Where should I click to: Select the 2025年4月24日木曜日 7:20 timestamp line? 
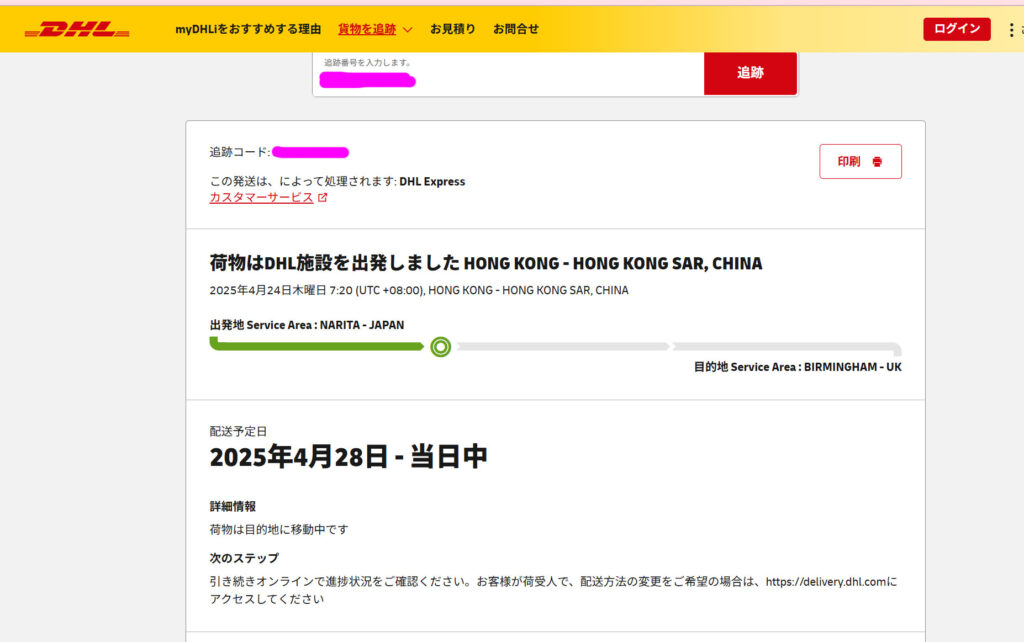click(x=419, y=290)
